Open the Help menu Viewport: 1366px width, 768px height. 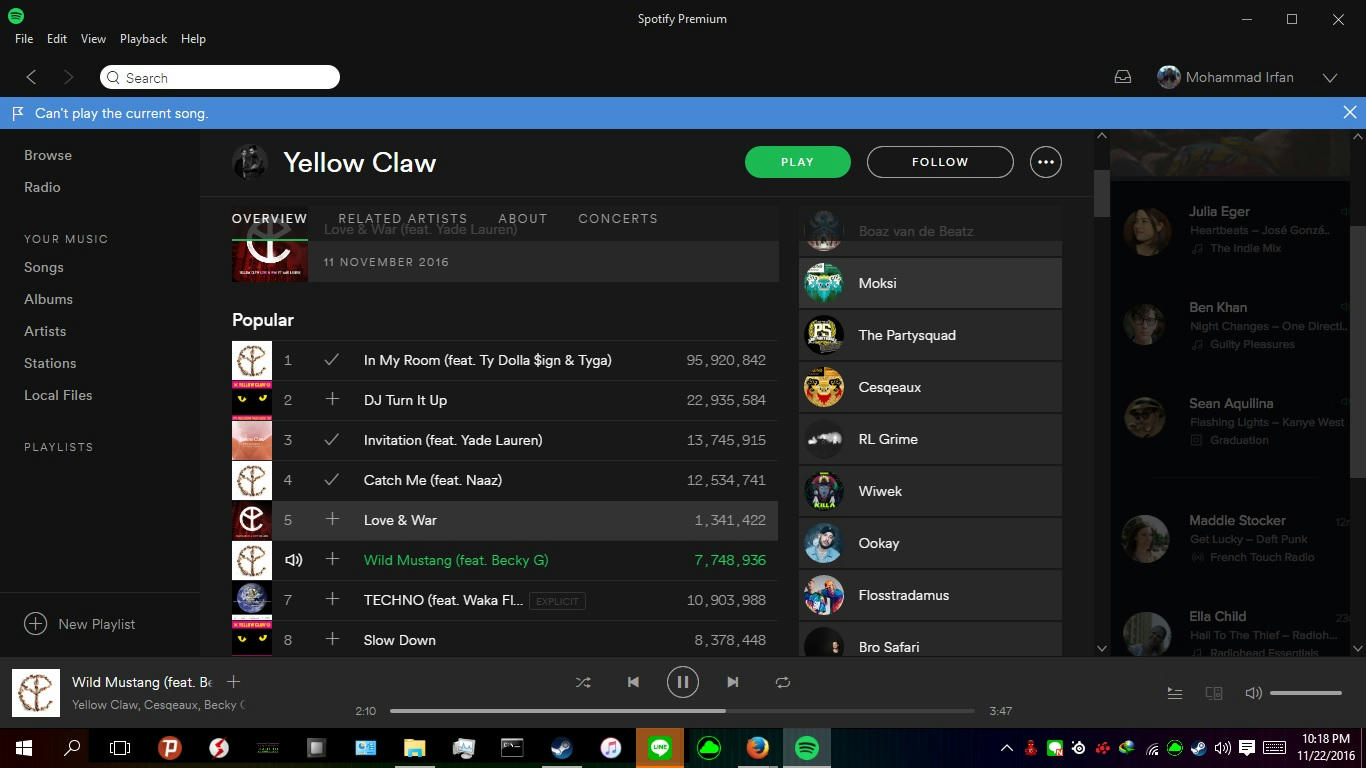(193, 38)
